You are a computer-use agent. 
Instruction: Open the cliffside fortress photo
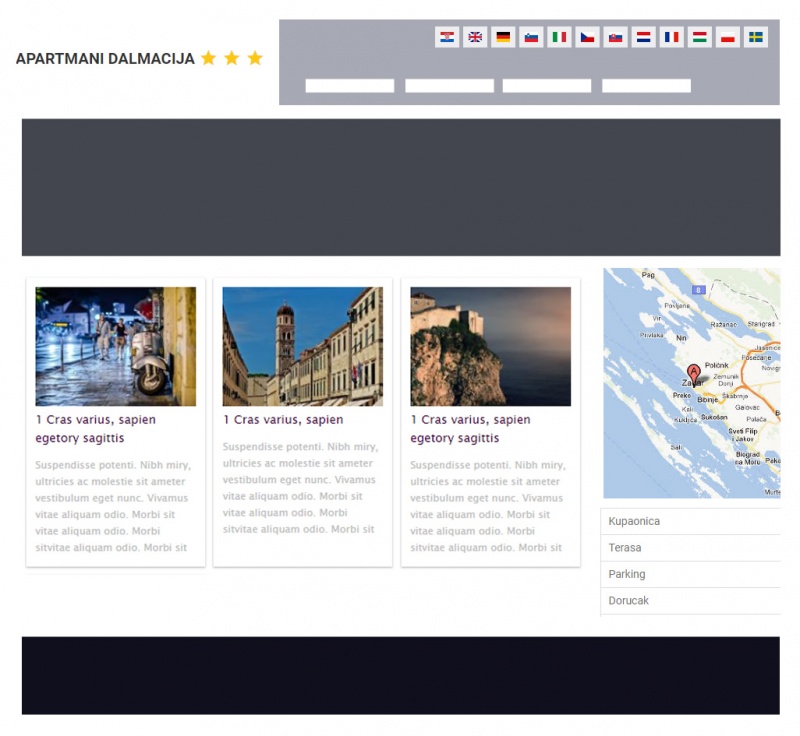[490, 346]
